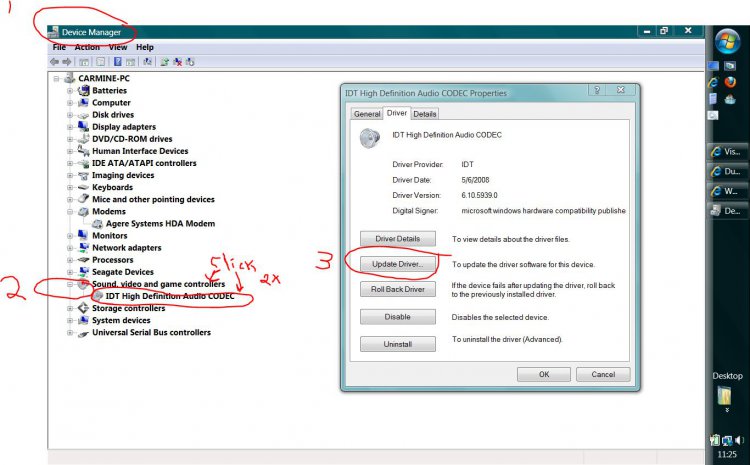Expand the System devices node
This screenshot has width=750, height=465.
pyautogui.click(x=70, y=320)
